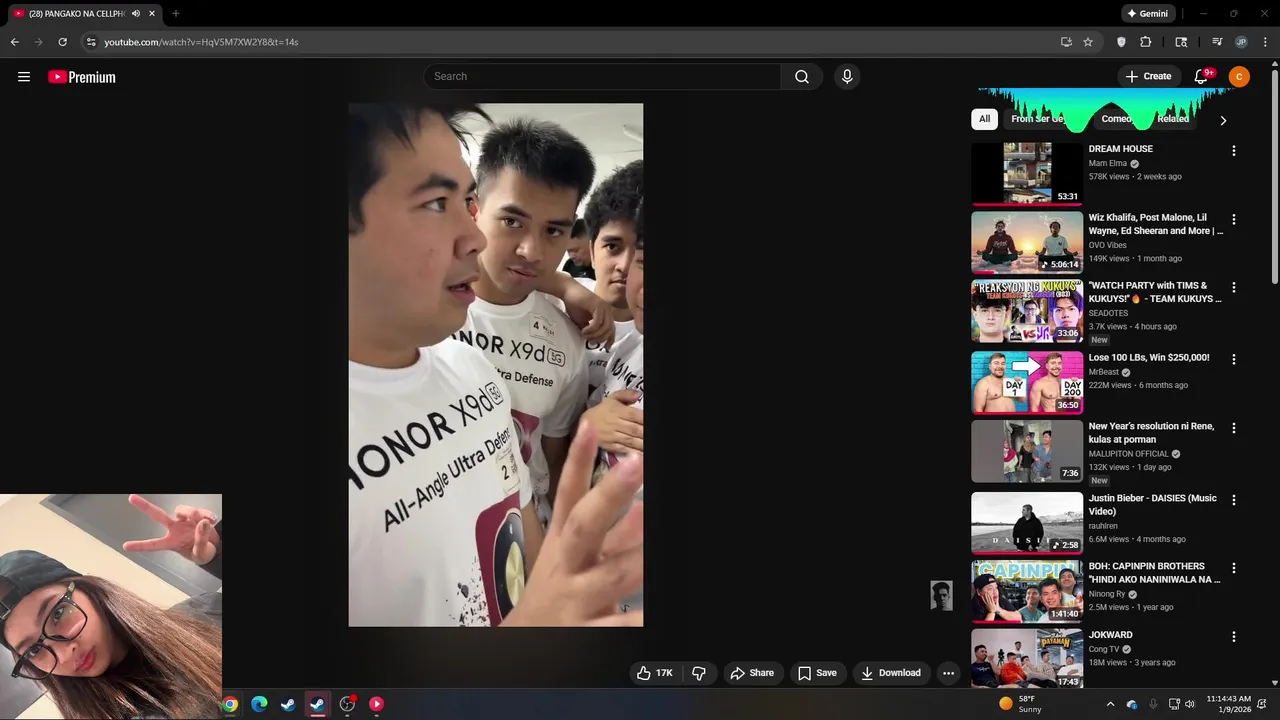
Task: Open YouTube notifications bell
Action: coord(1202,76)
